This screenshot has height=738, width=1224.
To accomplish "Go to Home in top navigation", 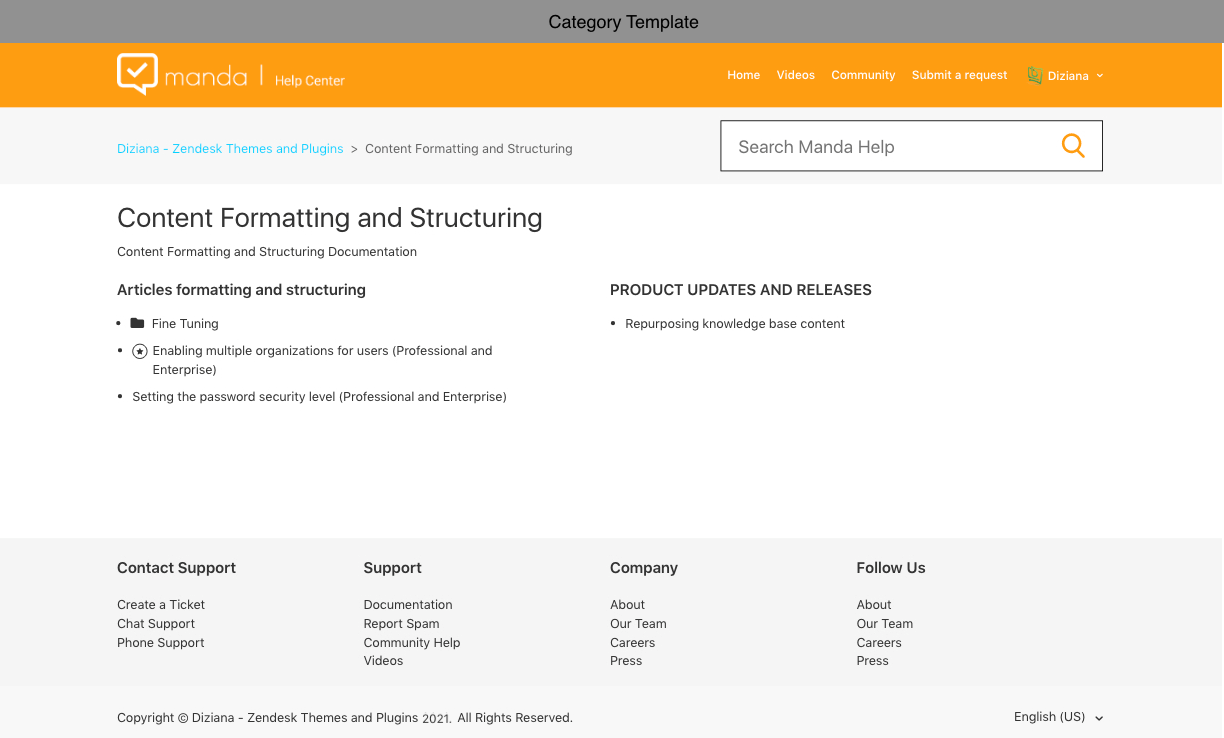I will tap(743, 75).
